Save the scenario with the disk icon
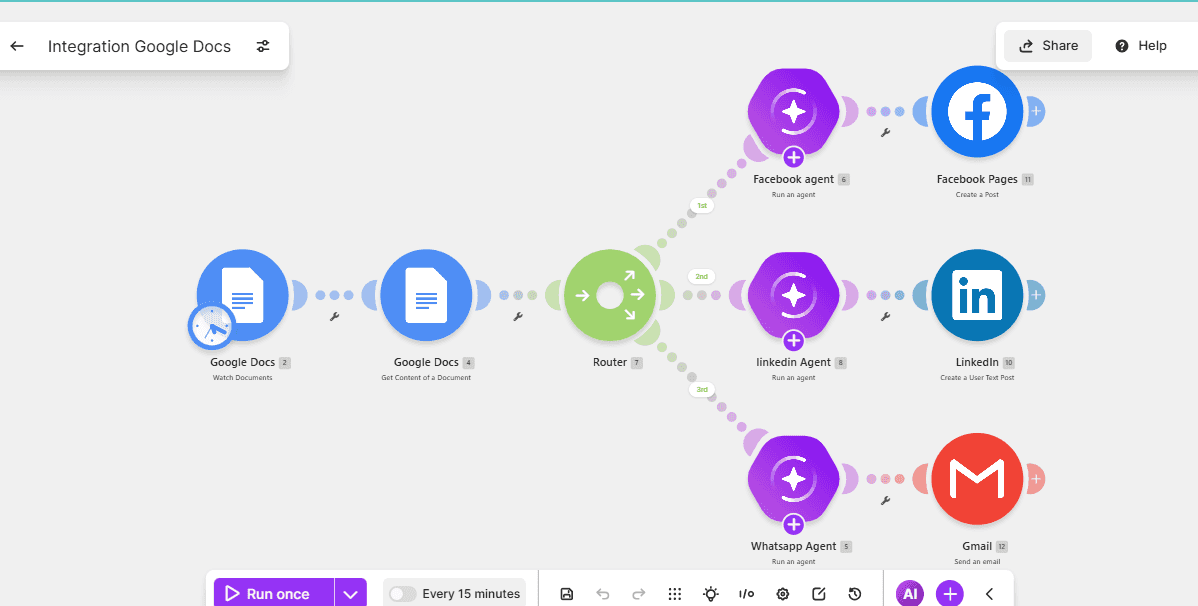The image size is (1198, 606). click(567, 594)
